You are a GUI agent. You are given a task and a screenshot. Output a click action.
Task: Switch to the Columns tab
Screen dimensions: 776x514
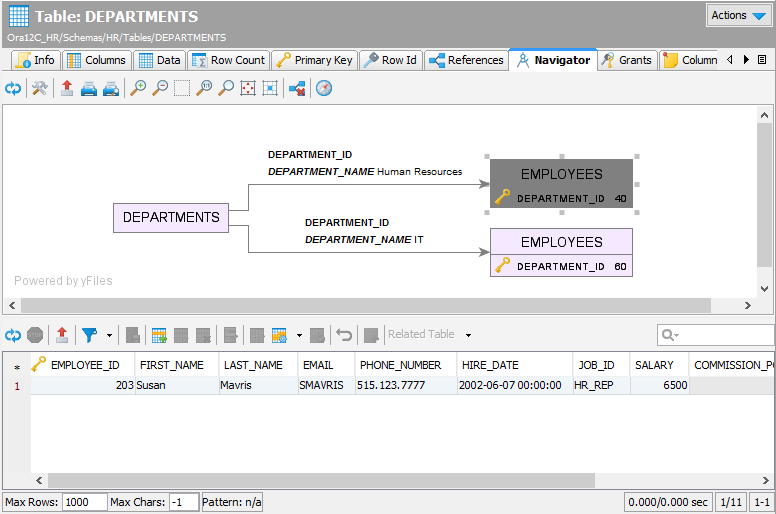coord(96,60)
